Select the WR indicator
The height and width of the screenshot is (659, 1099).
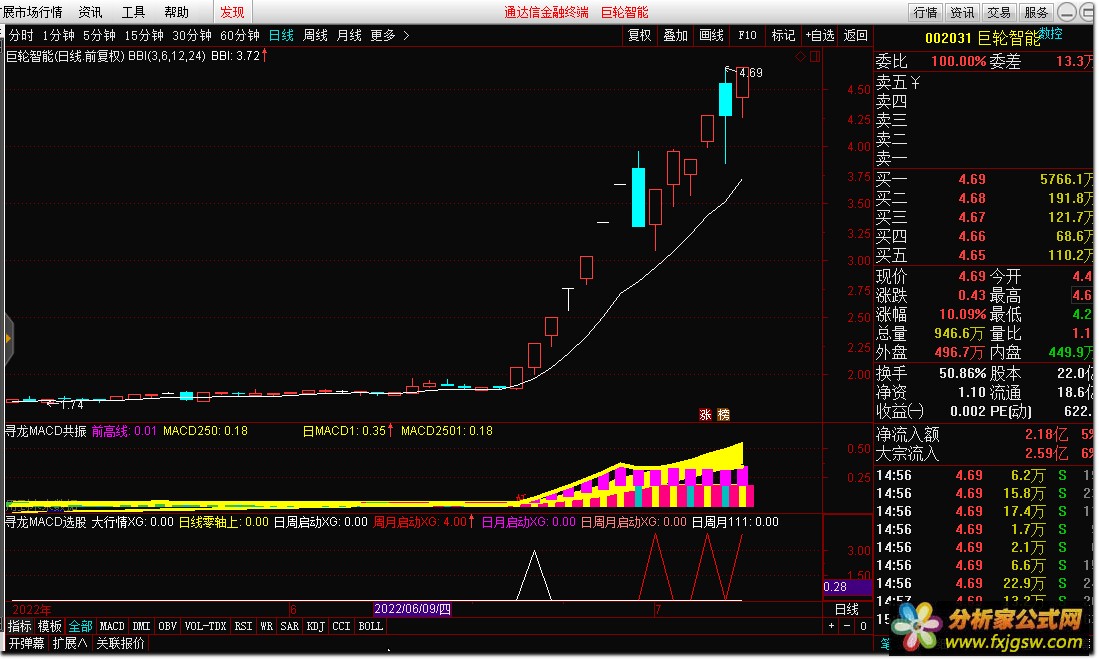coord(266,626)
